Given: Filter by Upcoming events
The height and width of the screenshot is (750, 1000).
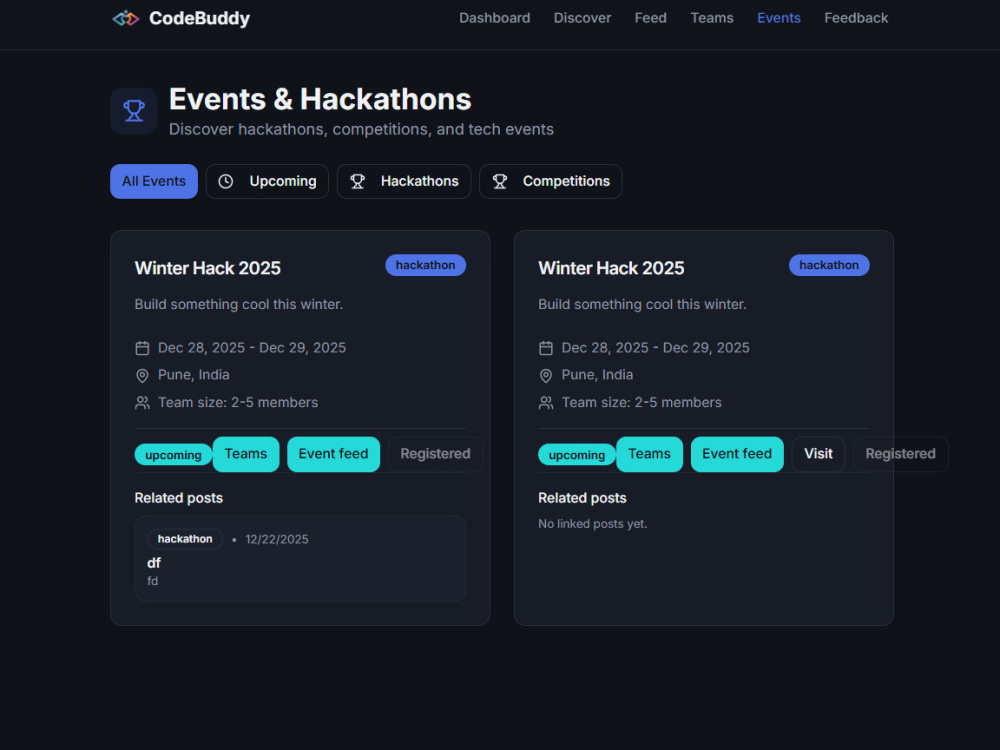Looking at the screenshot, I should 267,181.
